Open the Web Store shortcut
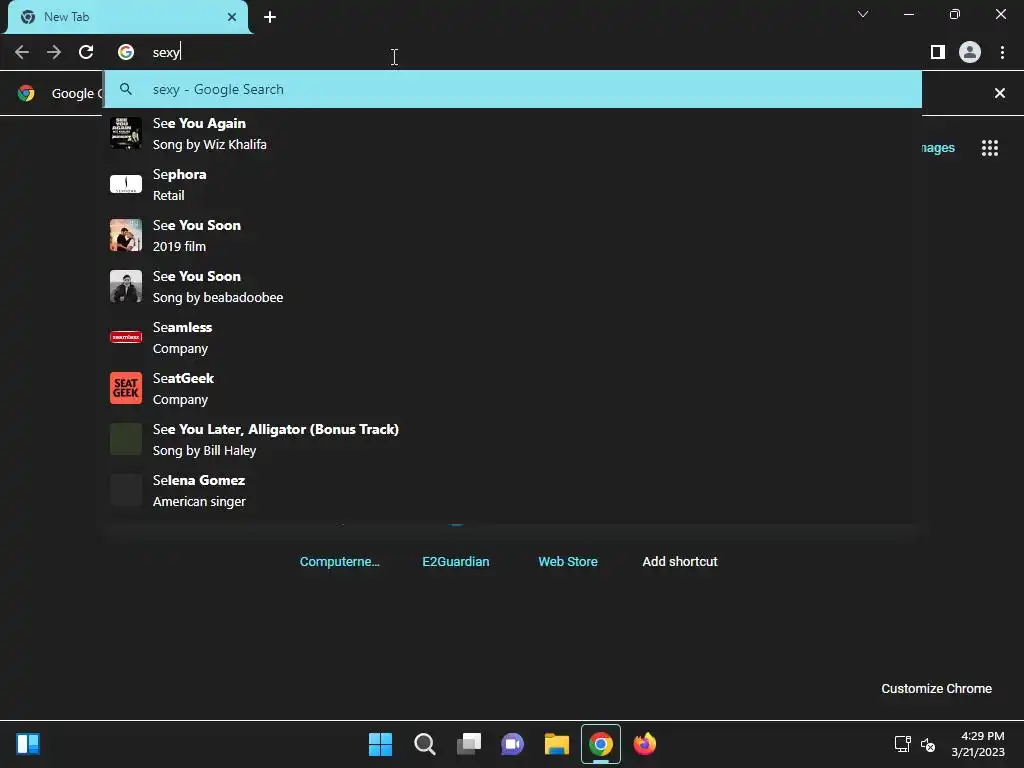The image size is (1024, 768). point(568,562)
